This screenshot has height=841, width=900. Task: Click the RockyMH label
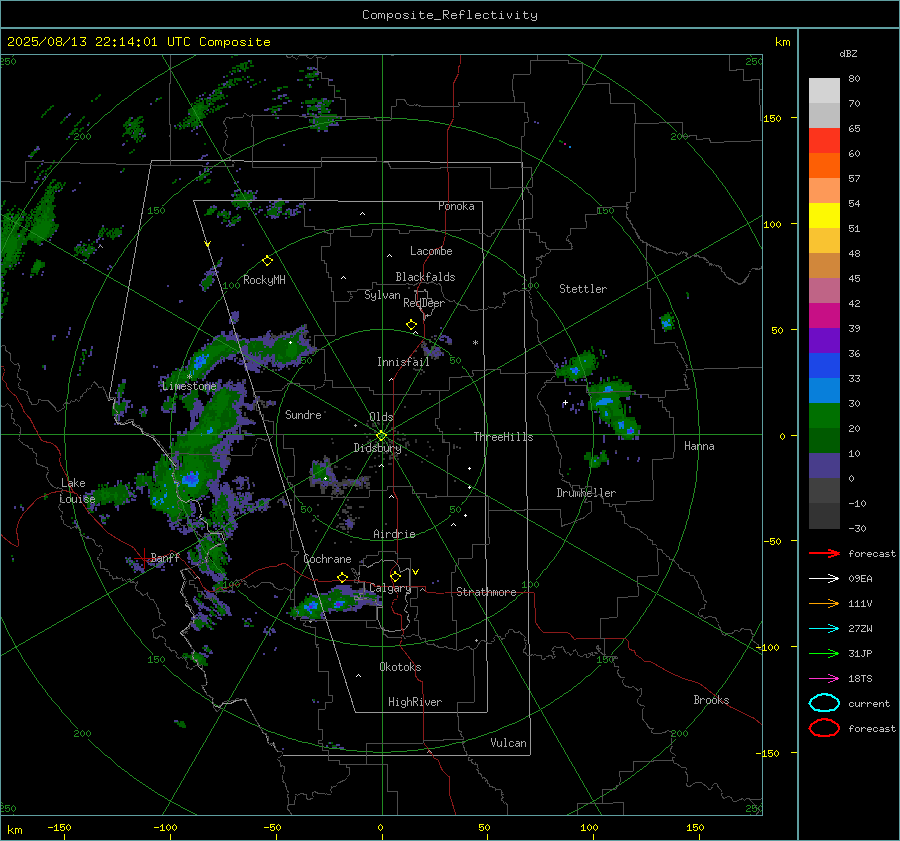pos(264,280)
